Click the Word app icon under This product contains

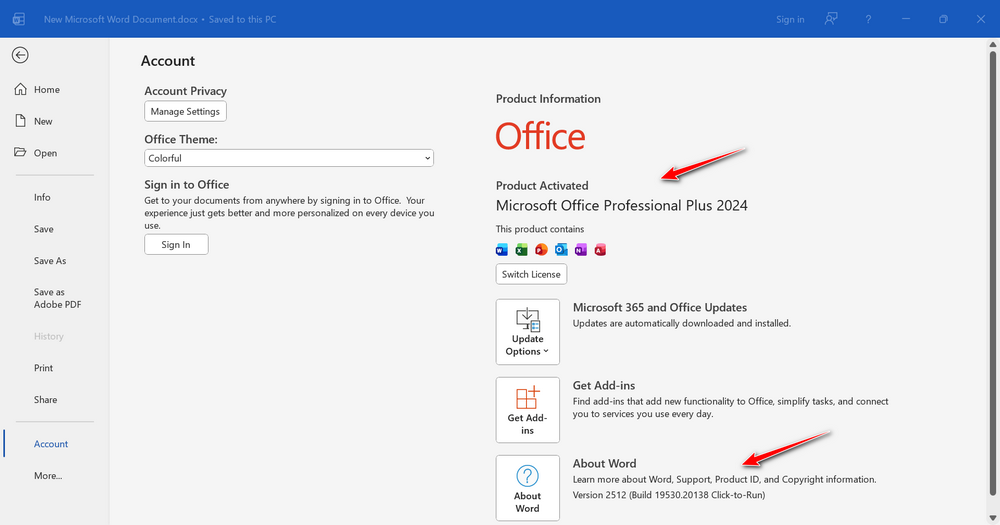[502, 249]
